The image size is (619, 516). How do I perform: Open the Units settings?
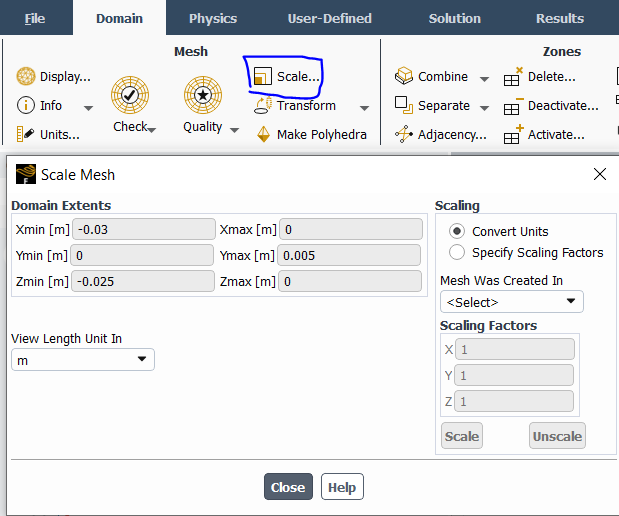click(x=48, y=134)
